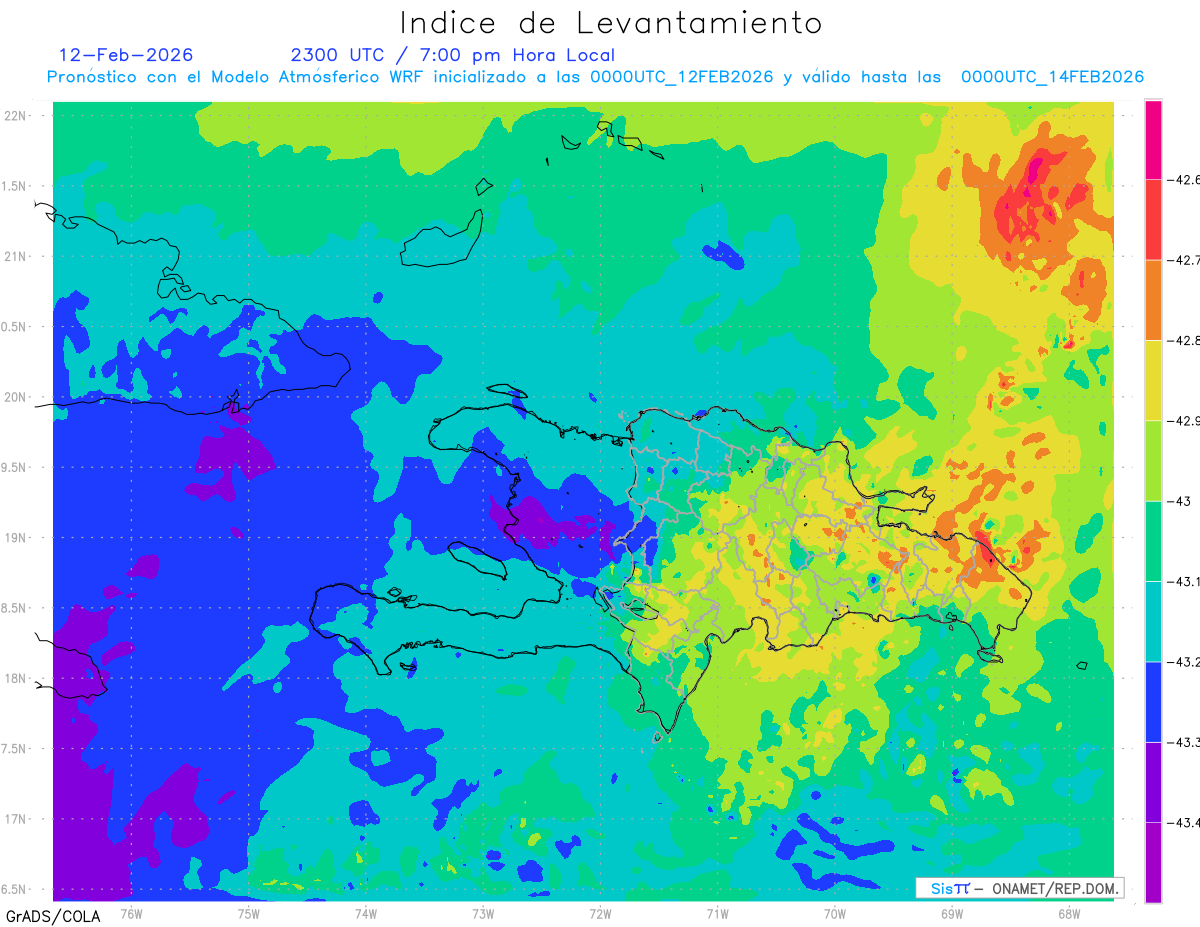
Task: Click the "18N" latitude label
Action: coord(16,678)
